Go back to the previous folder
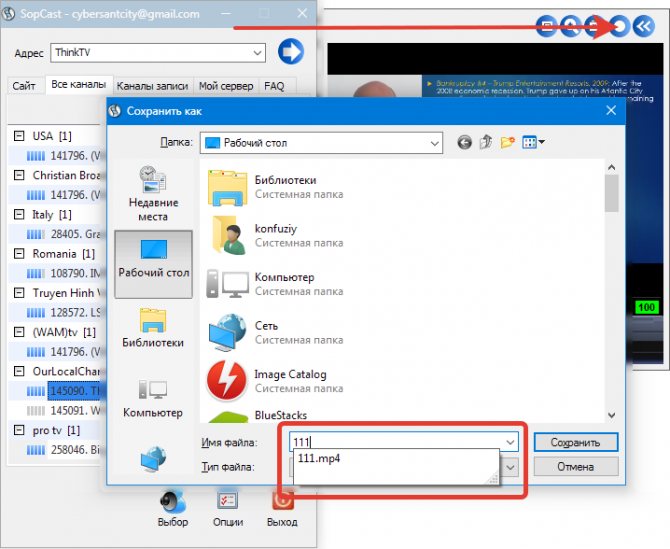Screen dimensions: 670x549 tap(464, 142)
